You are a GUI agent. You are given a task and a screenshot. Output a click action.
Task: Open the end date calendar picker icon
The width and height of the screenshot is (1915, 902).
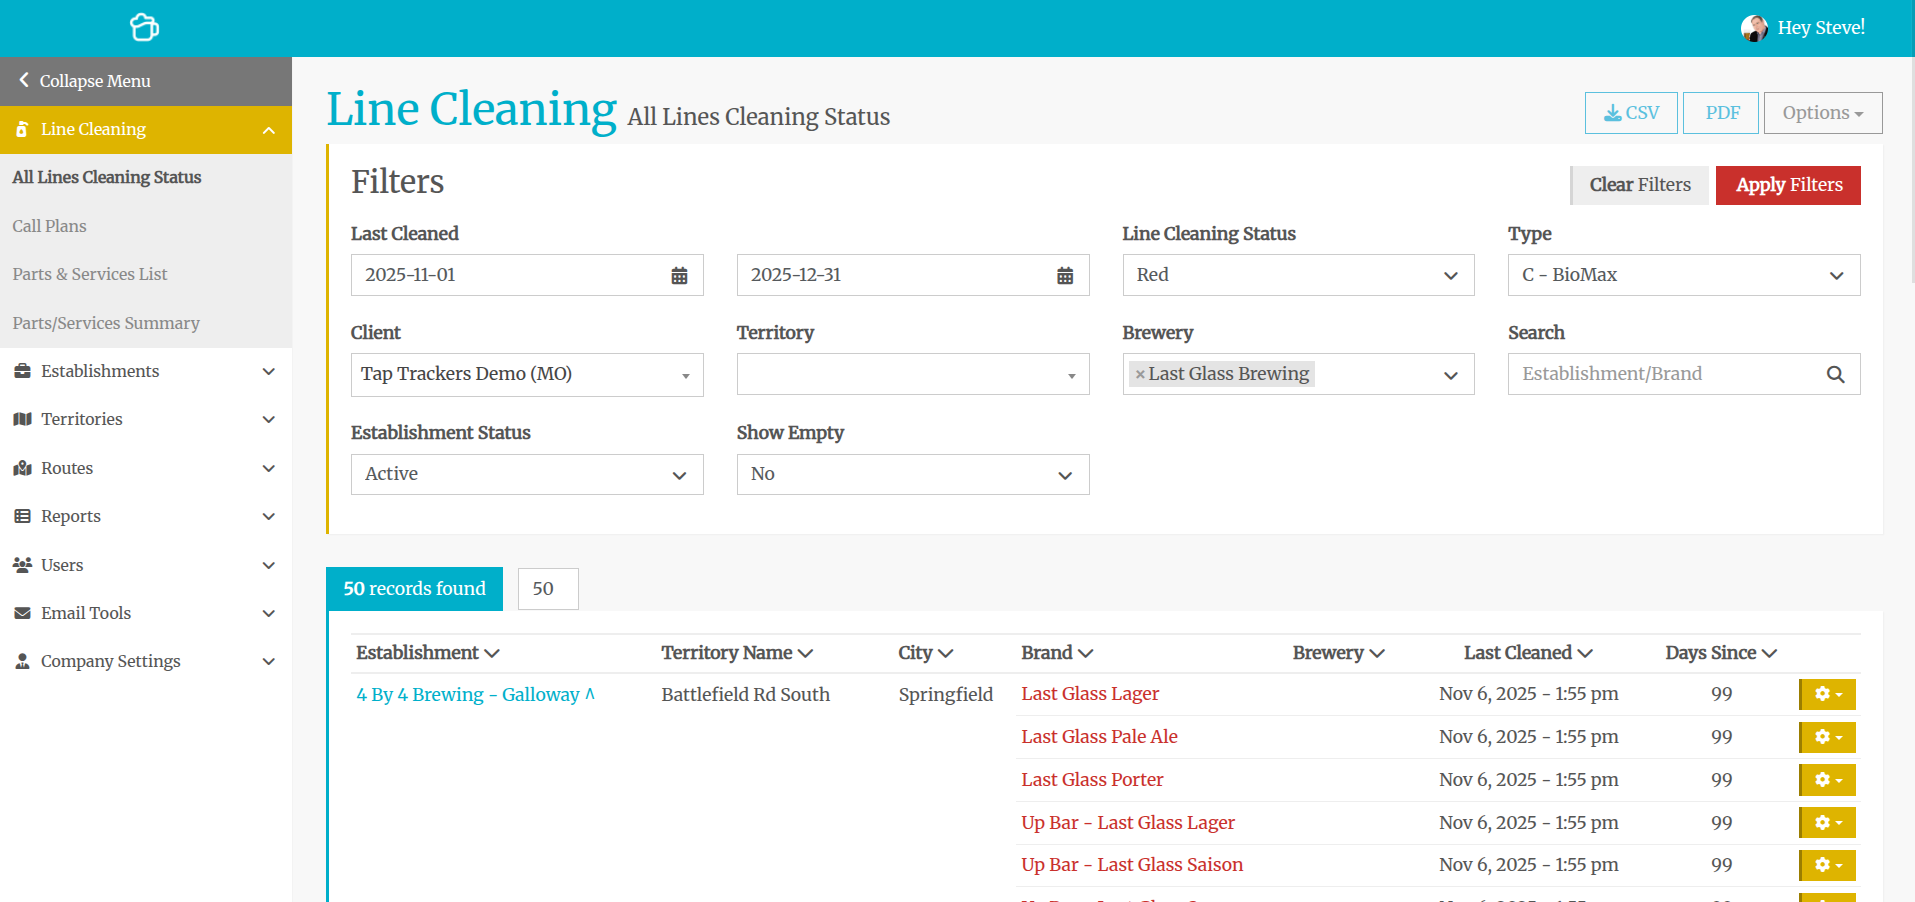click(x=1065, y=276)
